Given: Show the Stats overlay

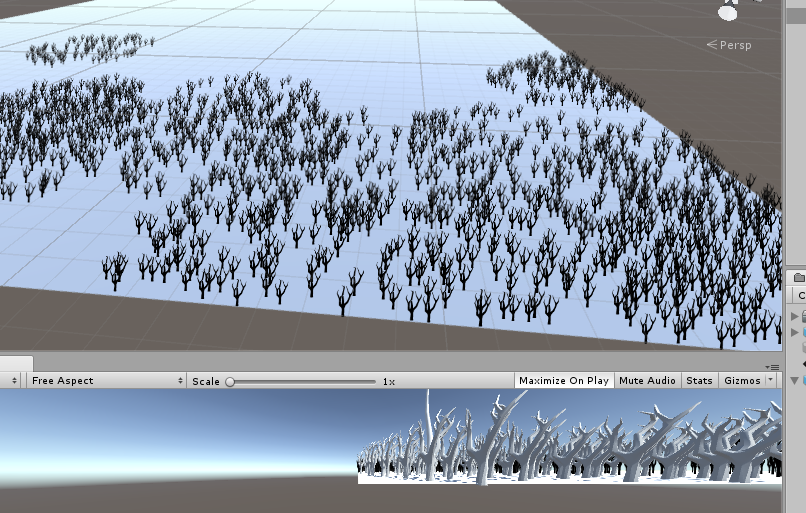Looking at the screenshot, I should click(699, 381).
